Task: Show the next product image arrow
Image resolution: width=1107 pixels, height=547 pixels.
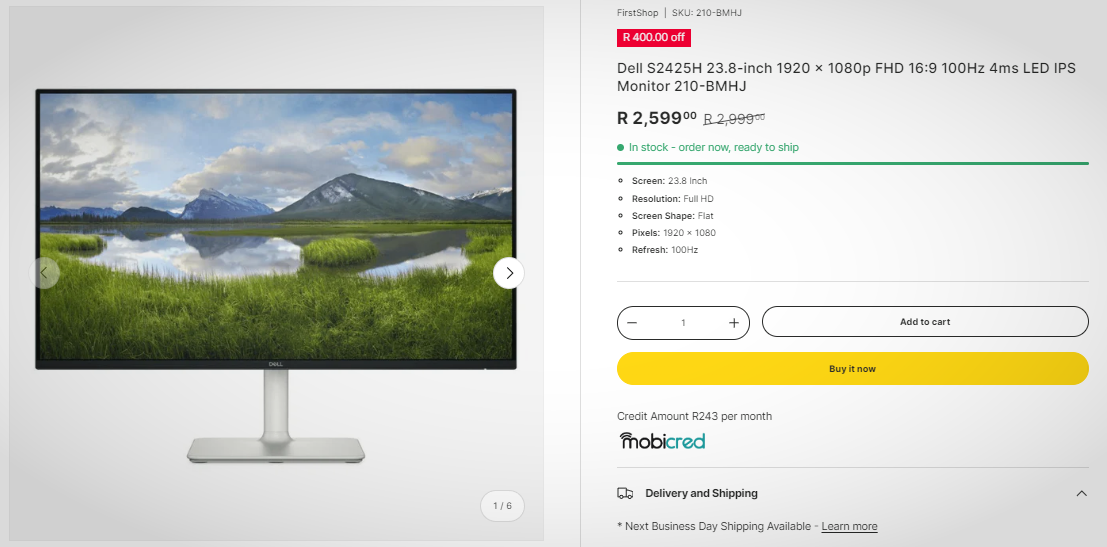Action: [x=508, y=273]
